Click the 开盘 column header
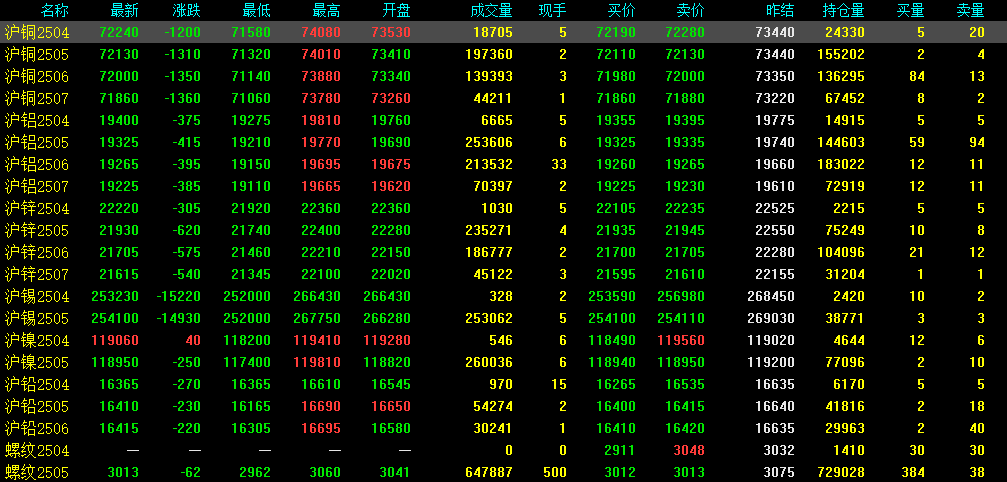 click(396, 10)
